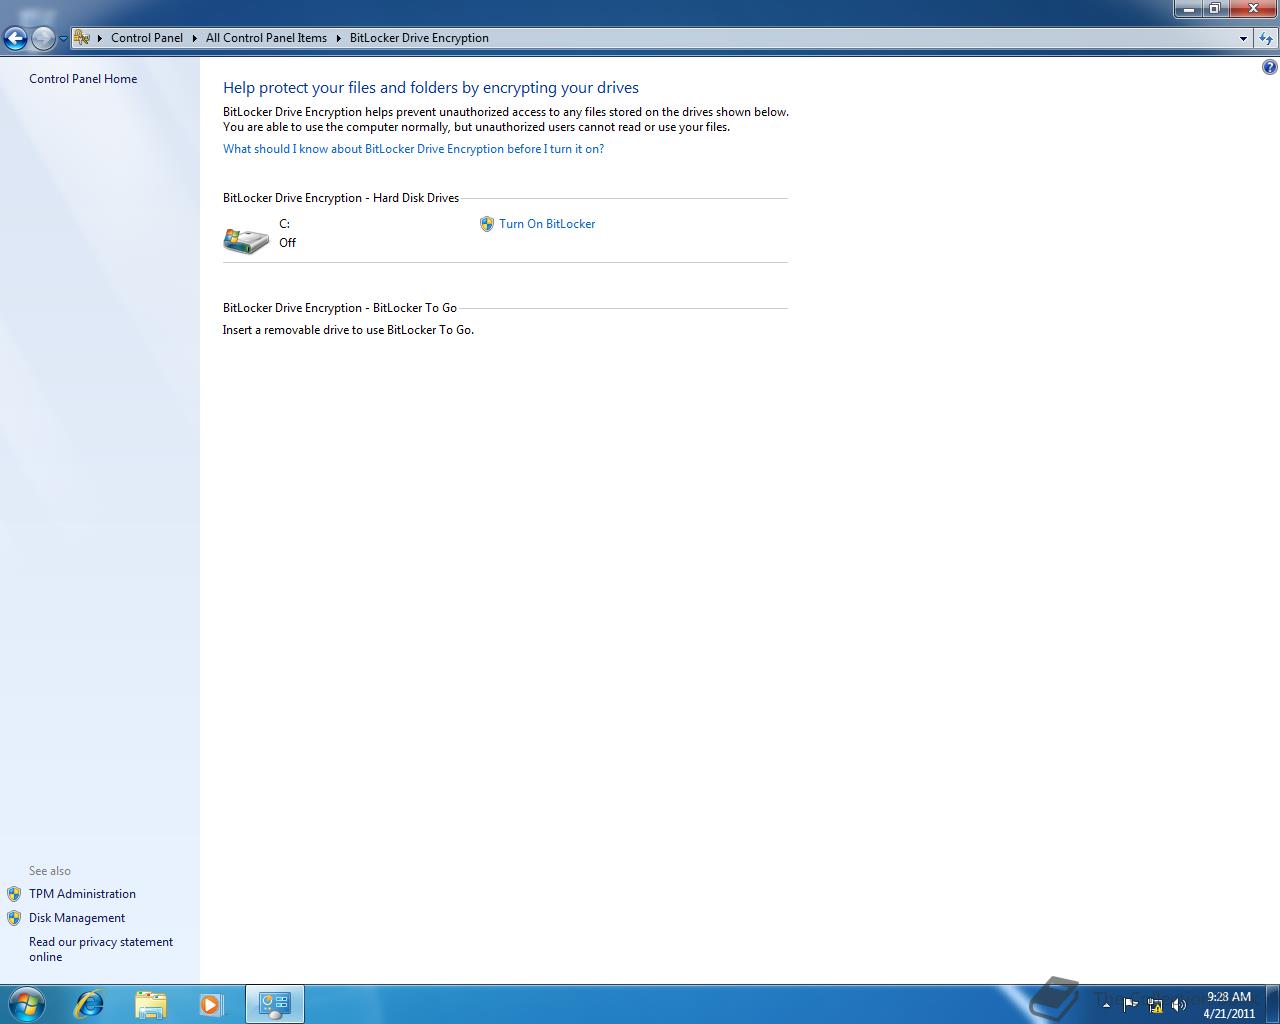Open the Windows Start menu orb
This screenshot has width=1280, height=1024.
26,1004
